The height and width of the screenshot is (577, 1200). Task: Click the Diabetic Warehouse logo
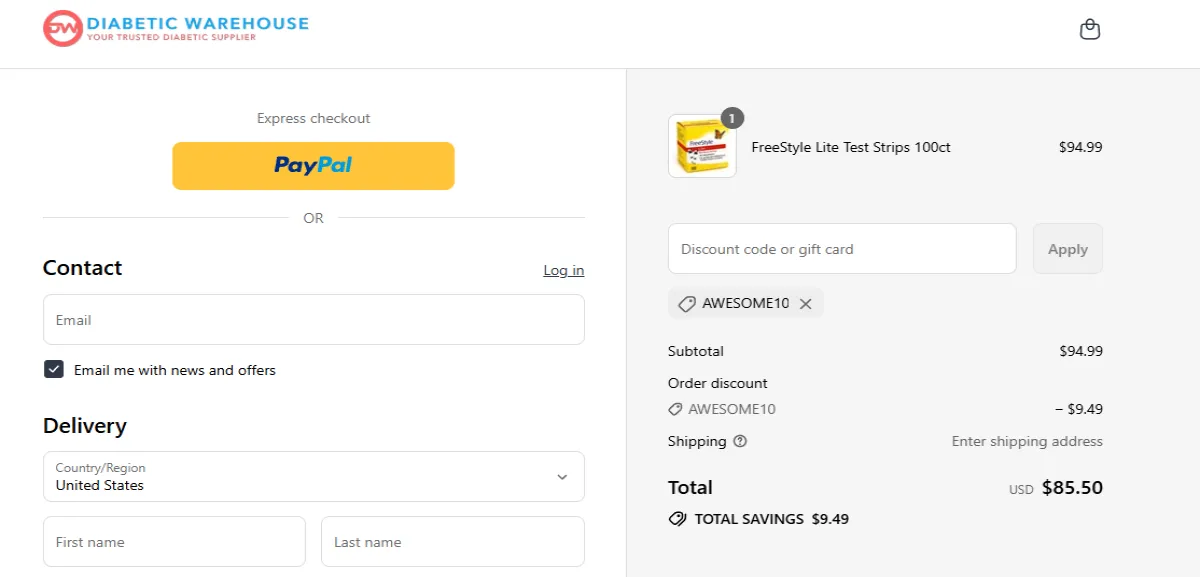(174, 29)
